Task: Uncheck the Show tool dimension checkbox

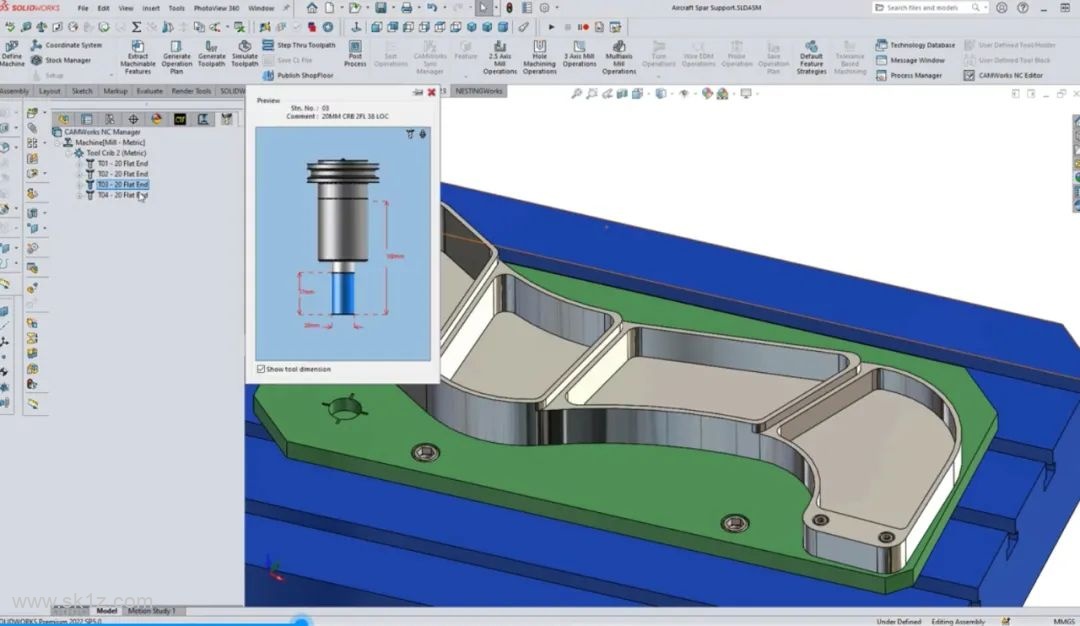Action: point(261,369)
